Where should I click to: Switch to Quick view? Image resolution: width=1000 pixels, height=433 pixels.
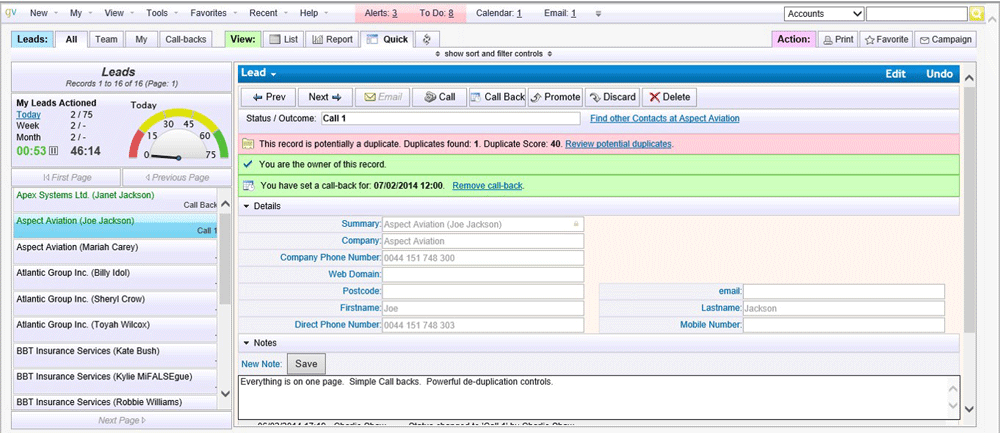pyautogui.click(x=387, y=39)
